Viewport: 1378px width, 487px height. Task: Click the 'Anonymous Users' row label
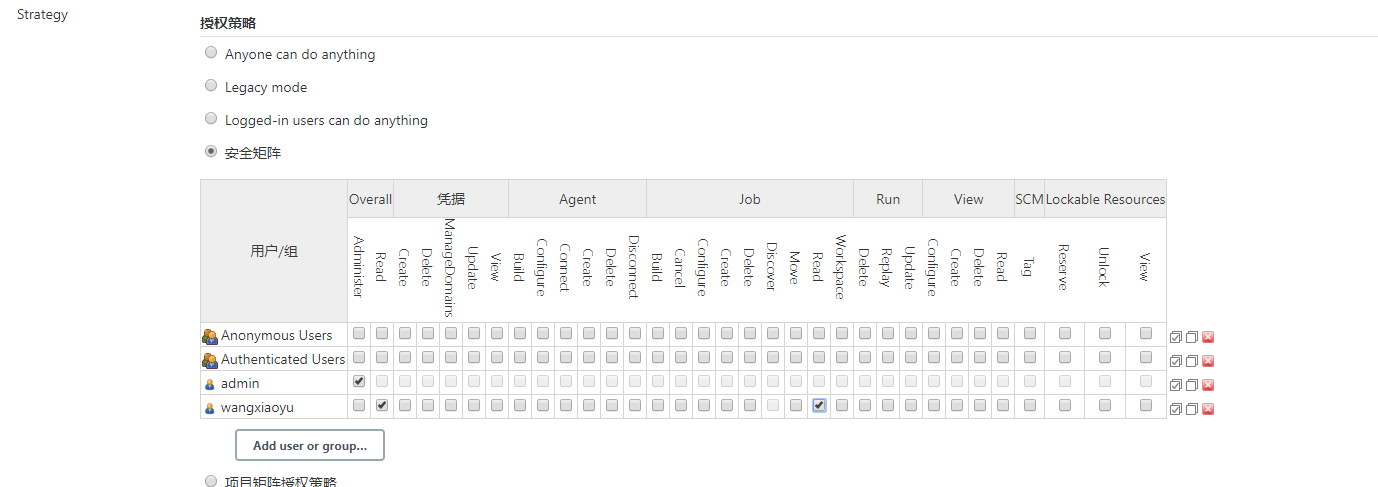pos(277,336)
